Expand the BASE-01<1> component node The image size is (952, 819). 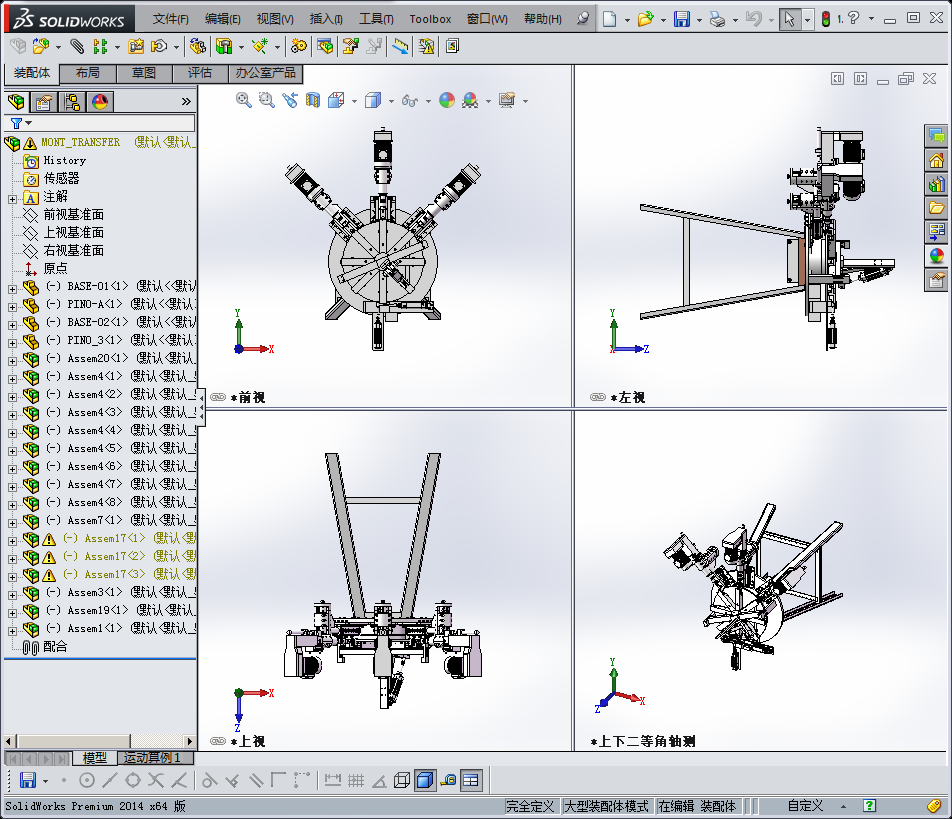pyautogui.click(x=12, y=287)
